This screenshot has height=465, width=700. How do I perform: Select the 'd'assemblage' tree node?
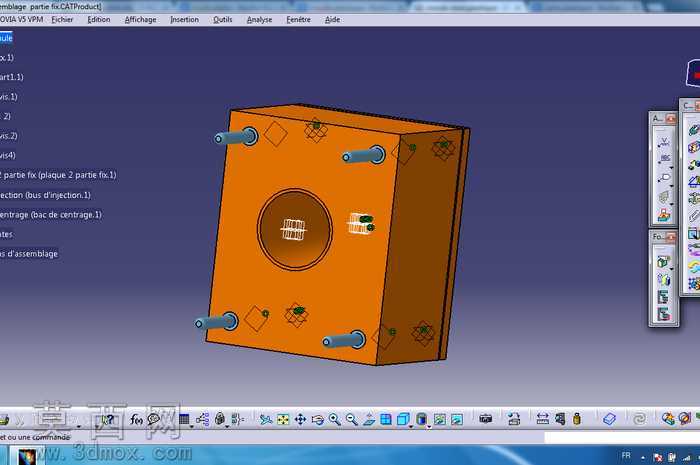(x=29, y=253)
